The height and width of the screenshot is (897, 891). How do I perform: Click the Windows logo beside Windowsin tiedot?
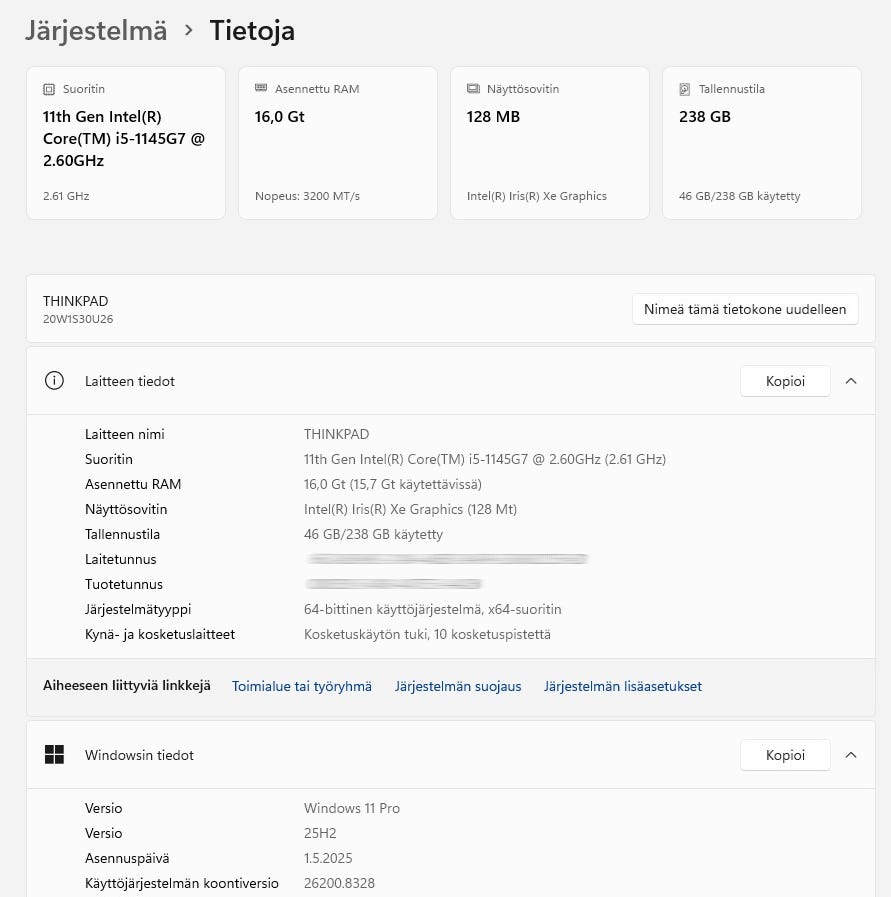[x=54, y=755]
